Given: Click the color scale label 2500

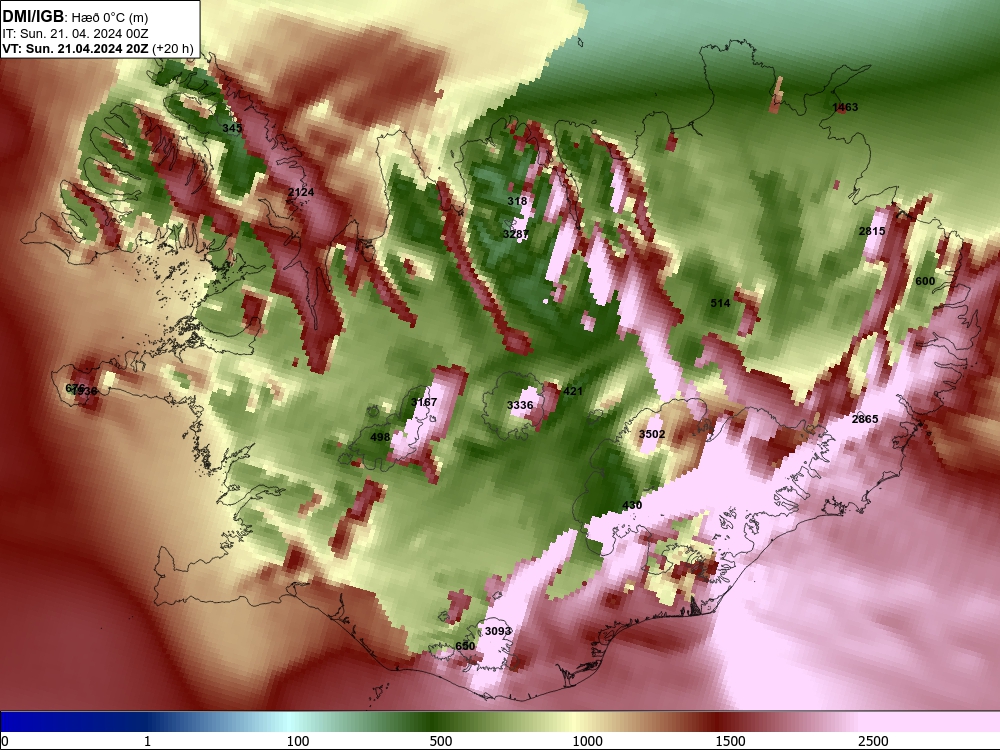Looking at the screenshot, I should coord(873,741).
